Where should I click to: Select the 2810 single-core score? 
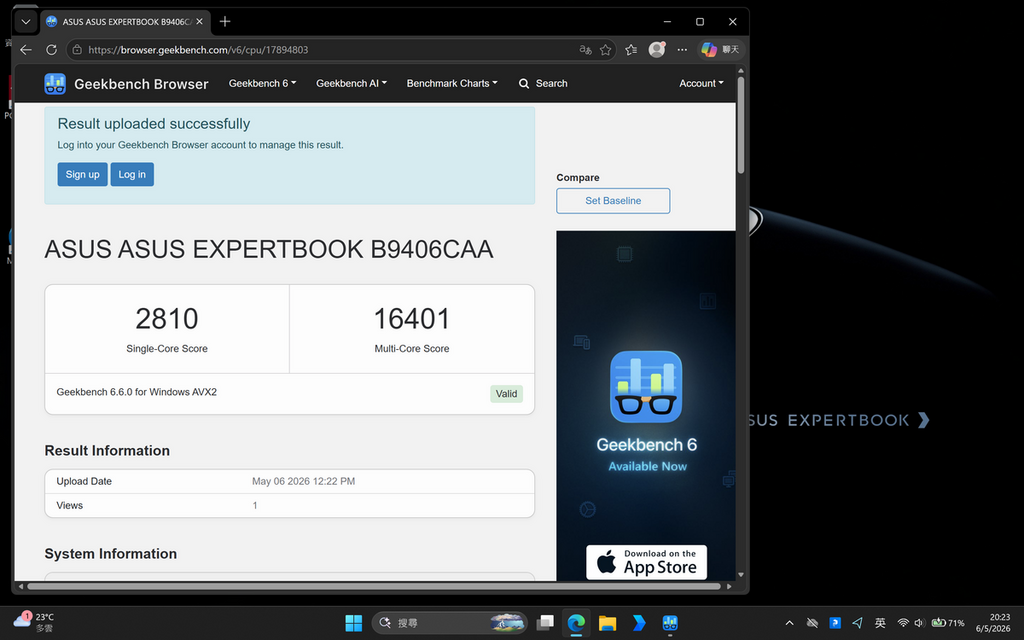[x=167, y=319]
